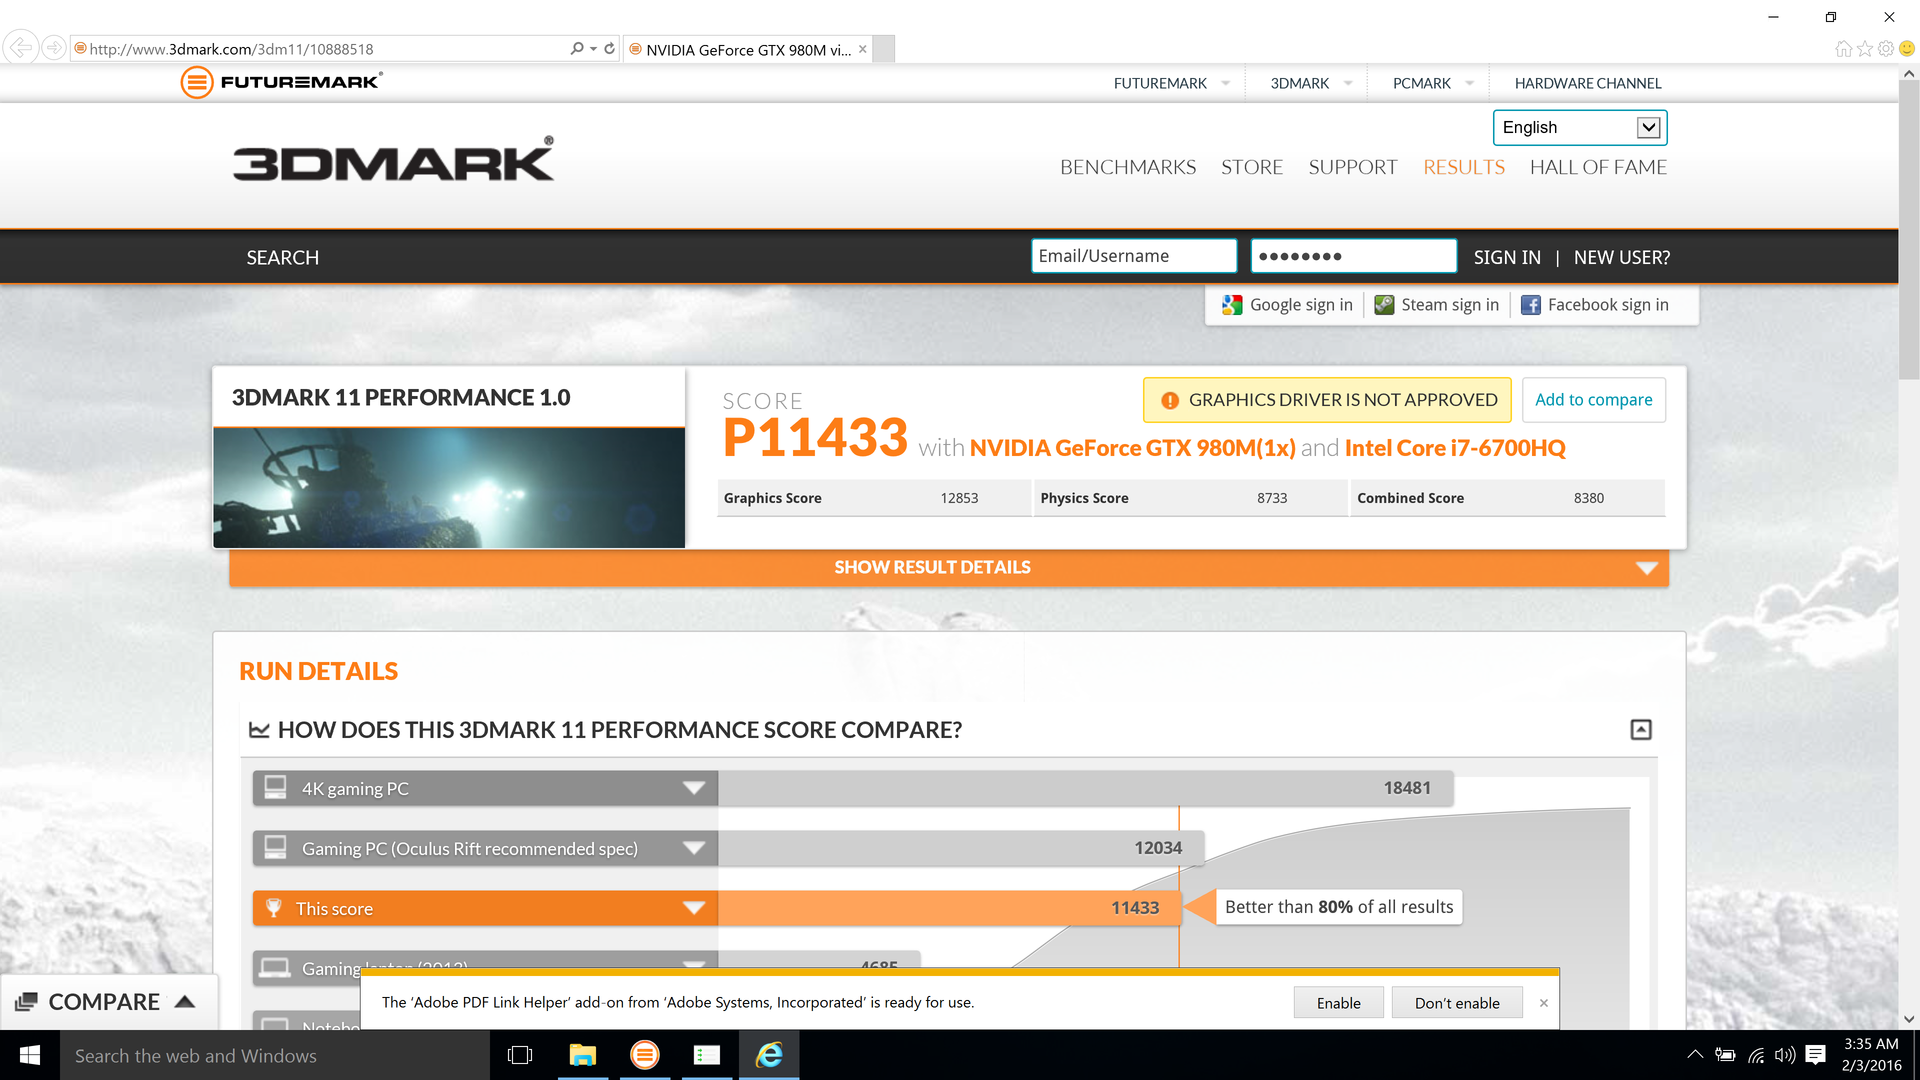Viewport: 1920px width, 1080px height.
Task: Click the SEARCH menu item
Action: coord(283,257)
